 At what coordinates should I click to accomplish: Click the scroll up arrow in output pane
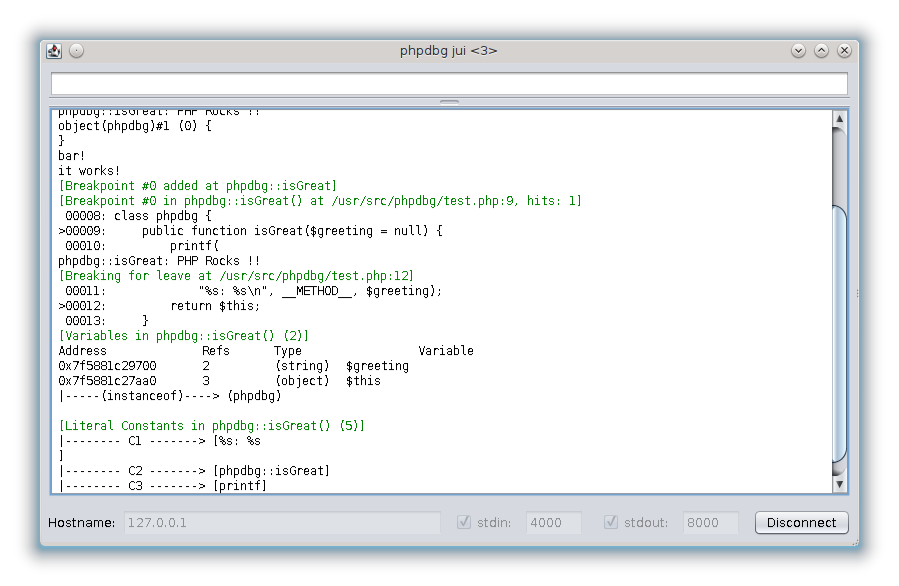tap(839, 119)
